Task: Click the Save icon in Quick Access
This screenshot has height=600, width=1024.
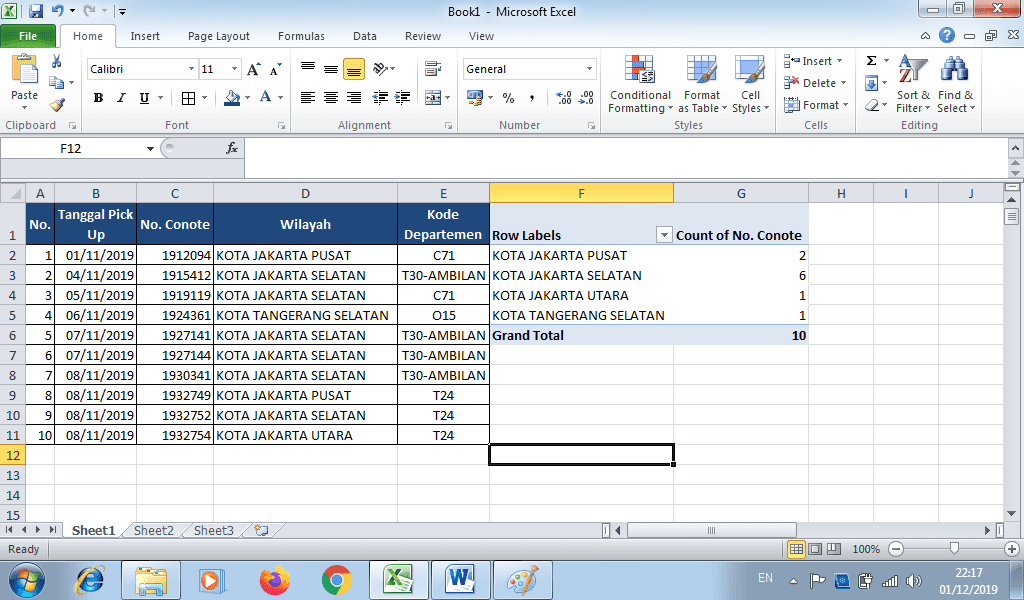Action: [x=36, y=11]
